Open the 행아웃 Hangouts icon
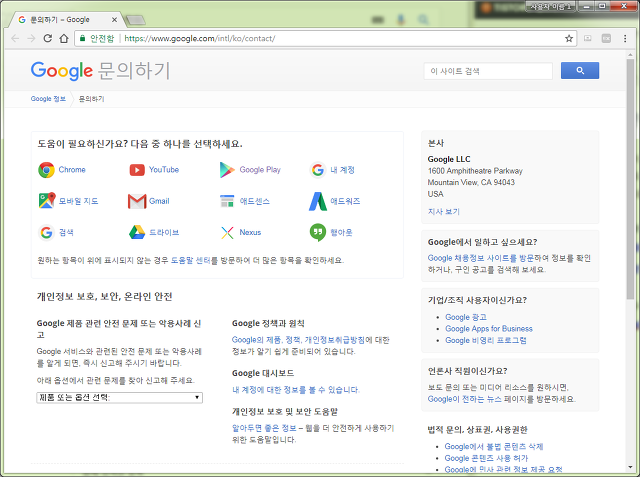 [318, 233]
